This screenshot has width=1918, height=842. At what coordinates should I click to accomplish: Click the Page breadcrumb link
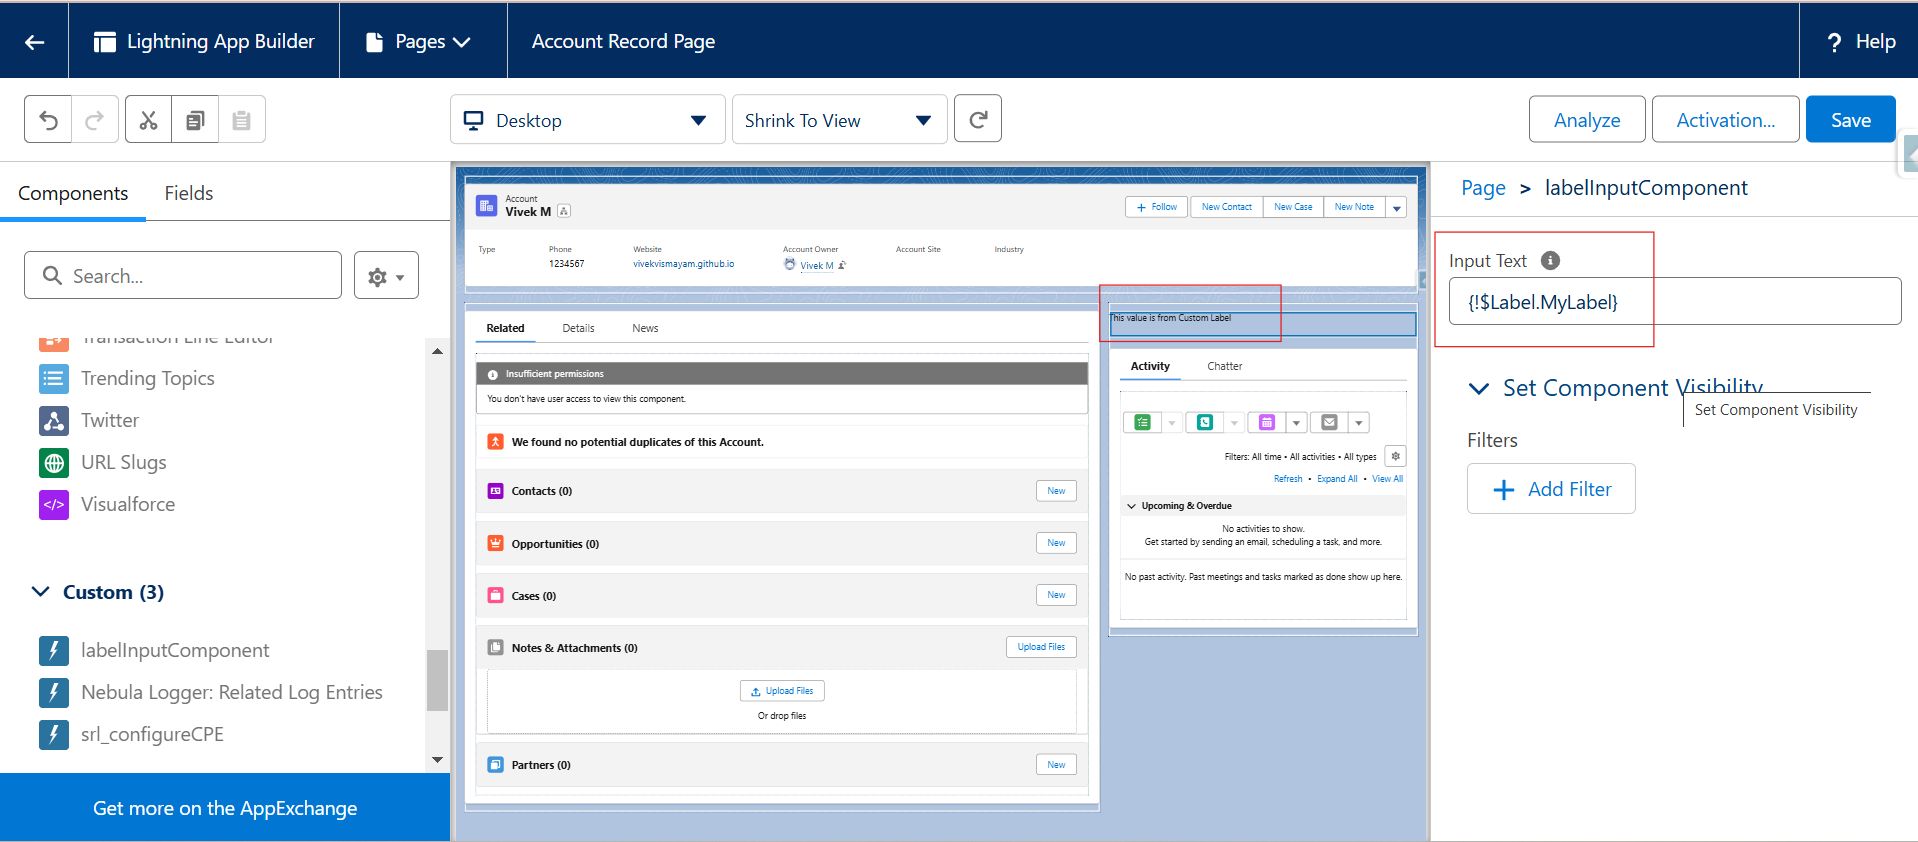1483,188
